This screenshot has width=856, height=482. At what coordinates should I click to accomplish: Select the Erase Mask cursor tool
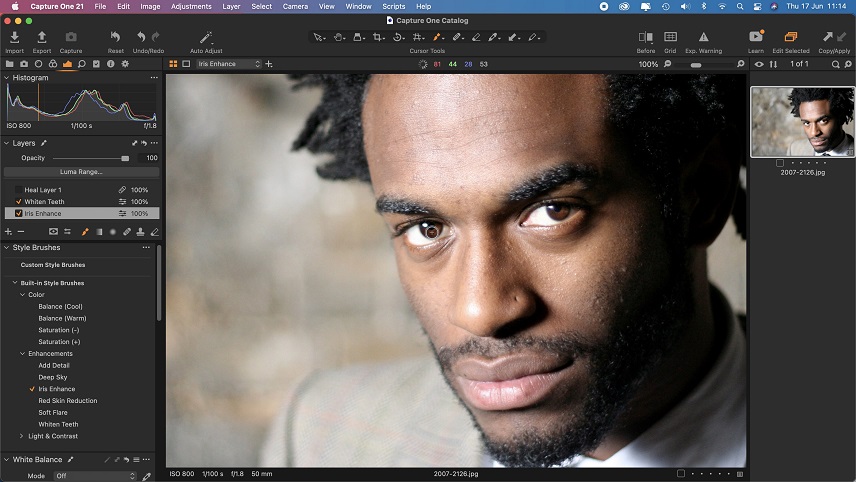tap(476, 37)
